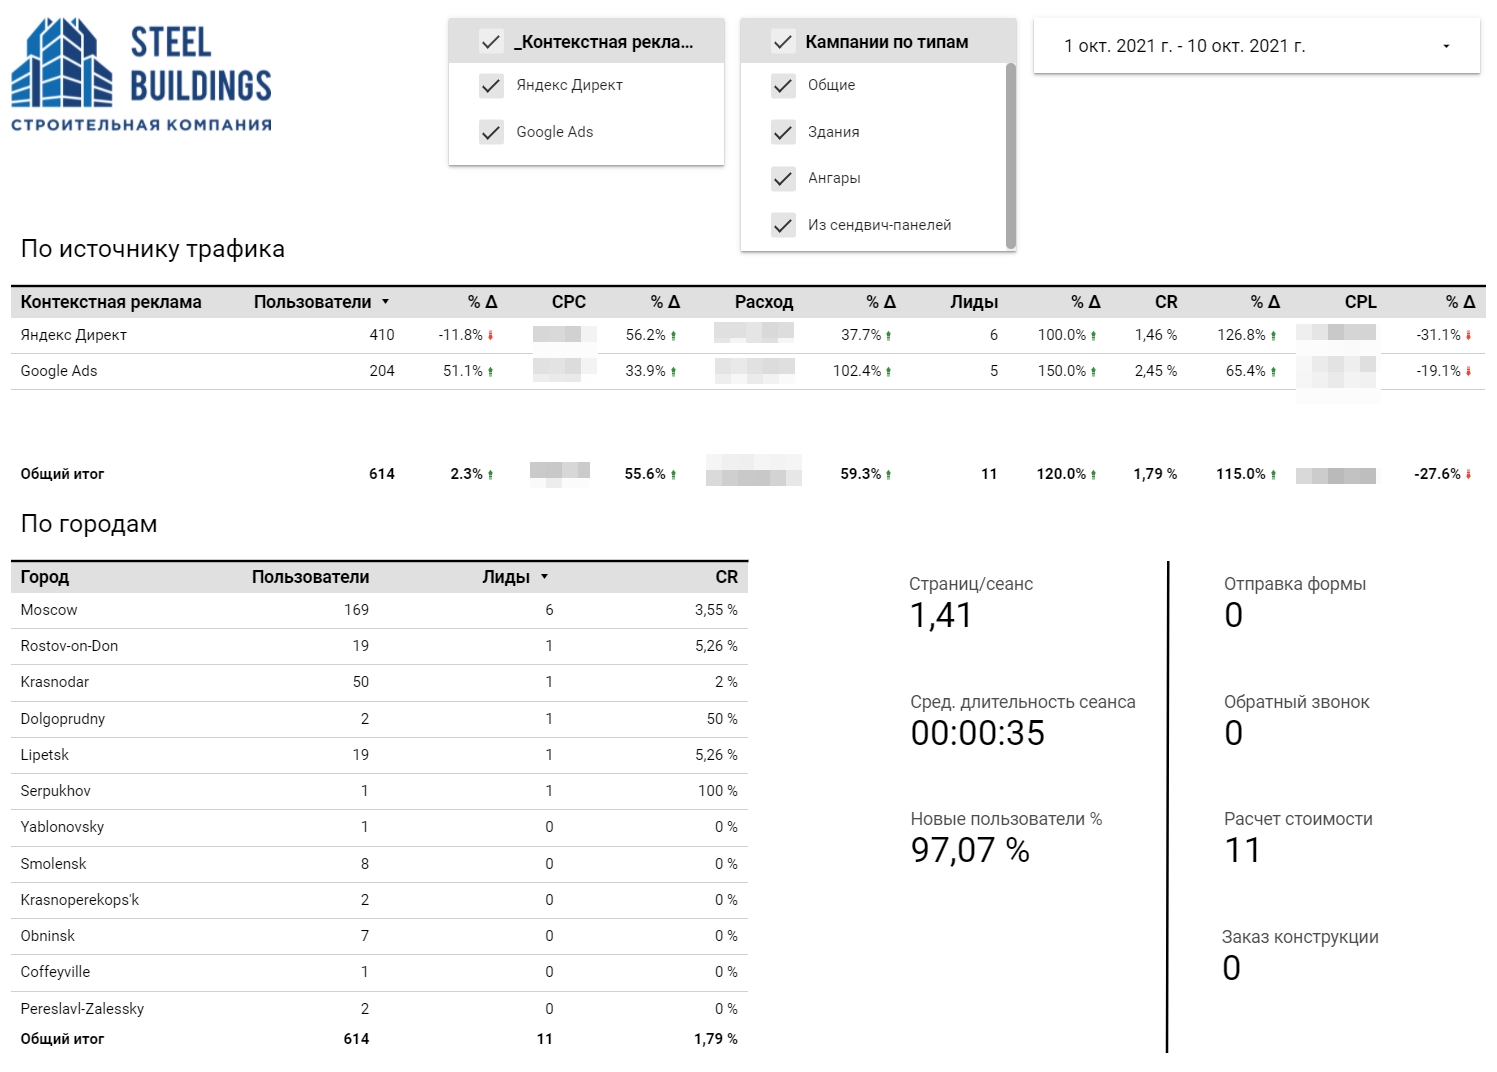The width and height of the screenshot is (1497, 1072).
Task: Select the Lipetsk city row
Action: (x=380, y=755)
